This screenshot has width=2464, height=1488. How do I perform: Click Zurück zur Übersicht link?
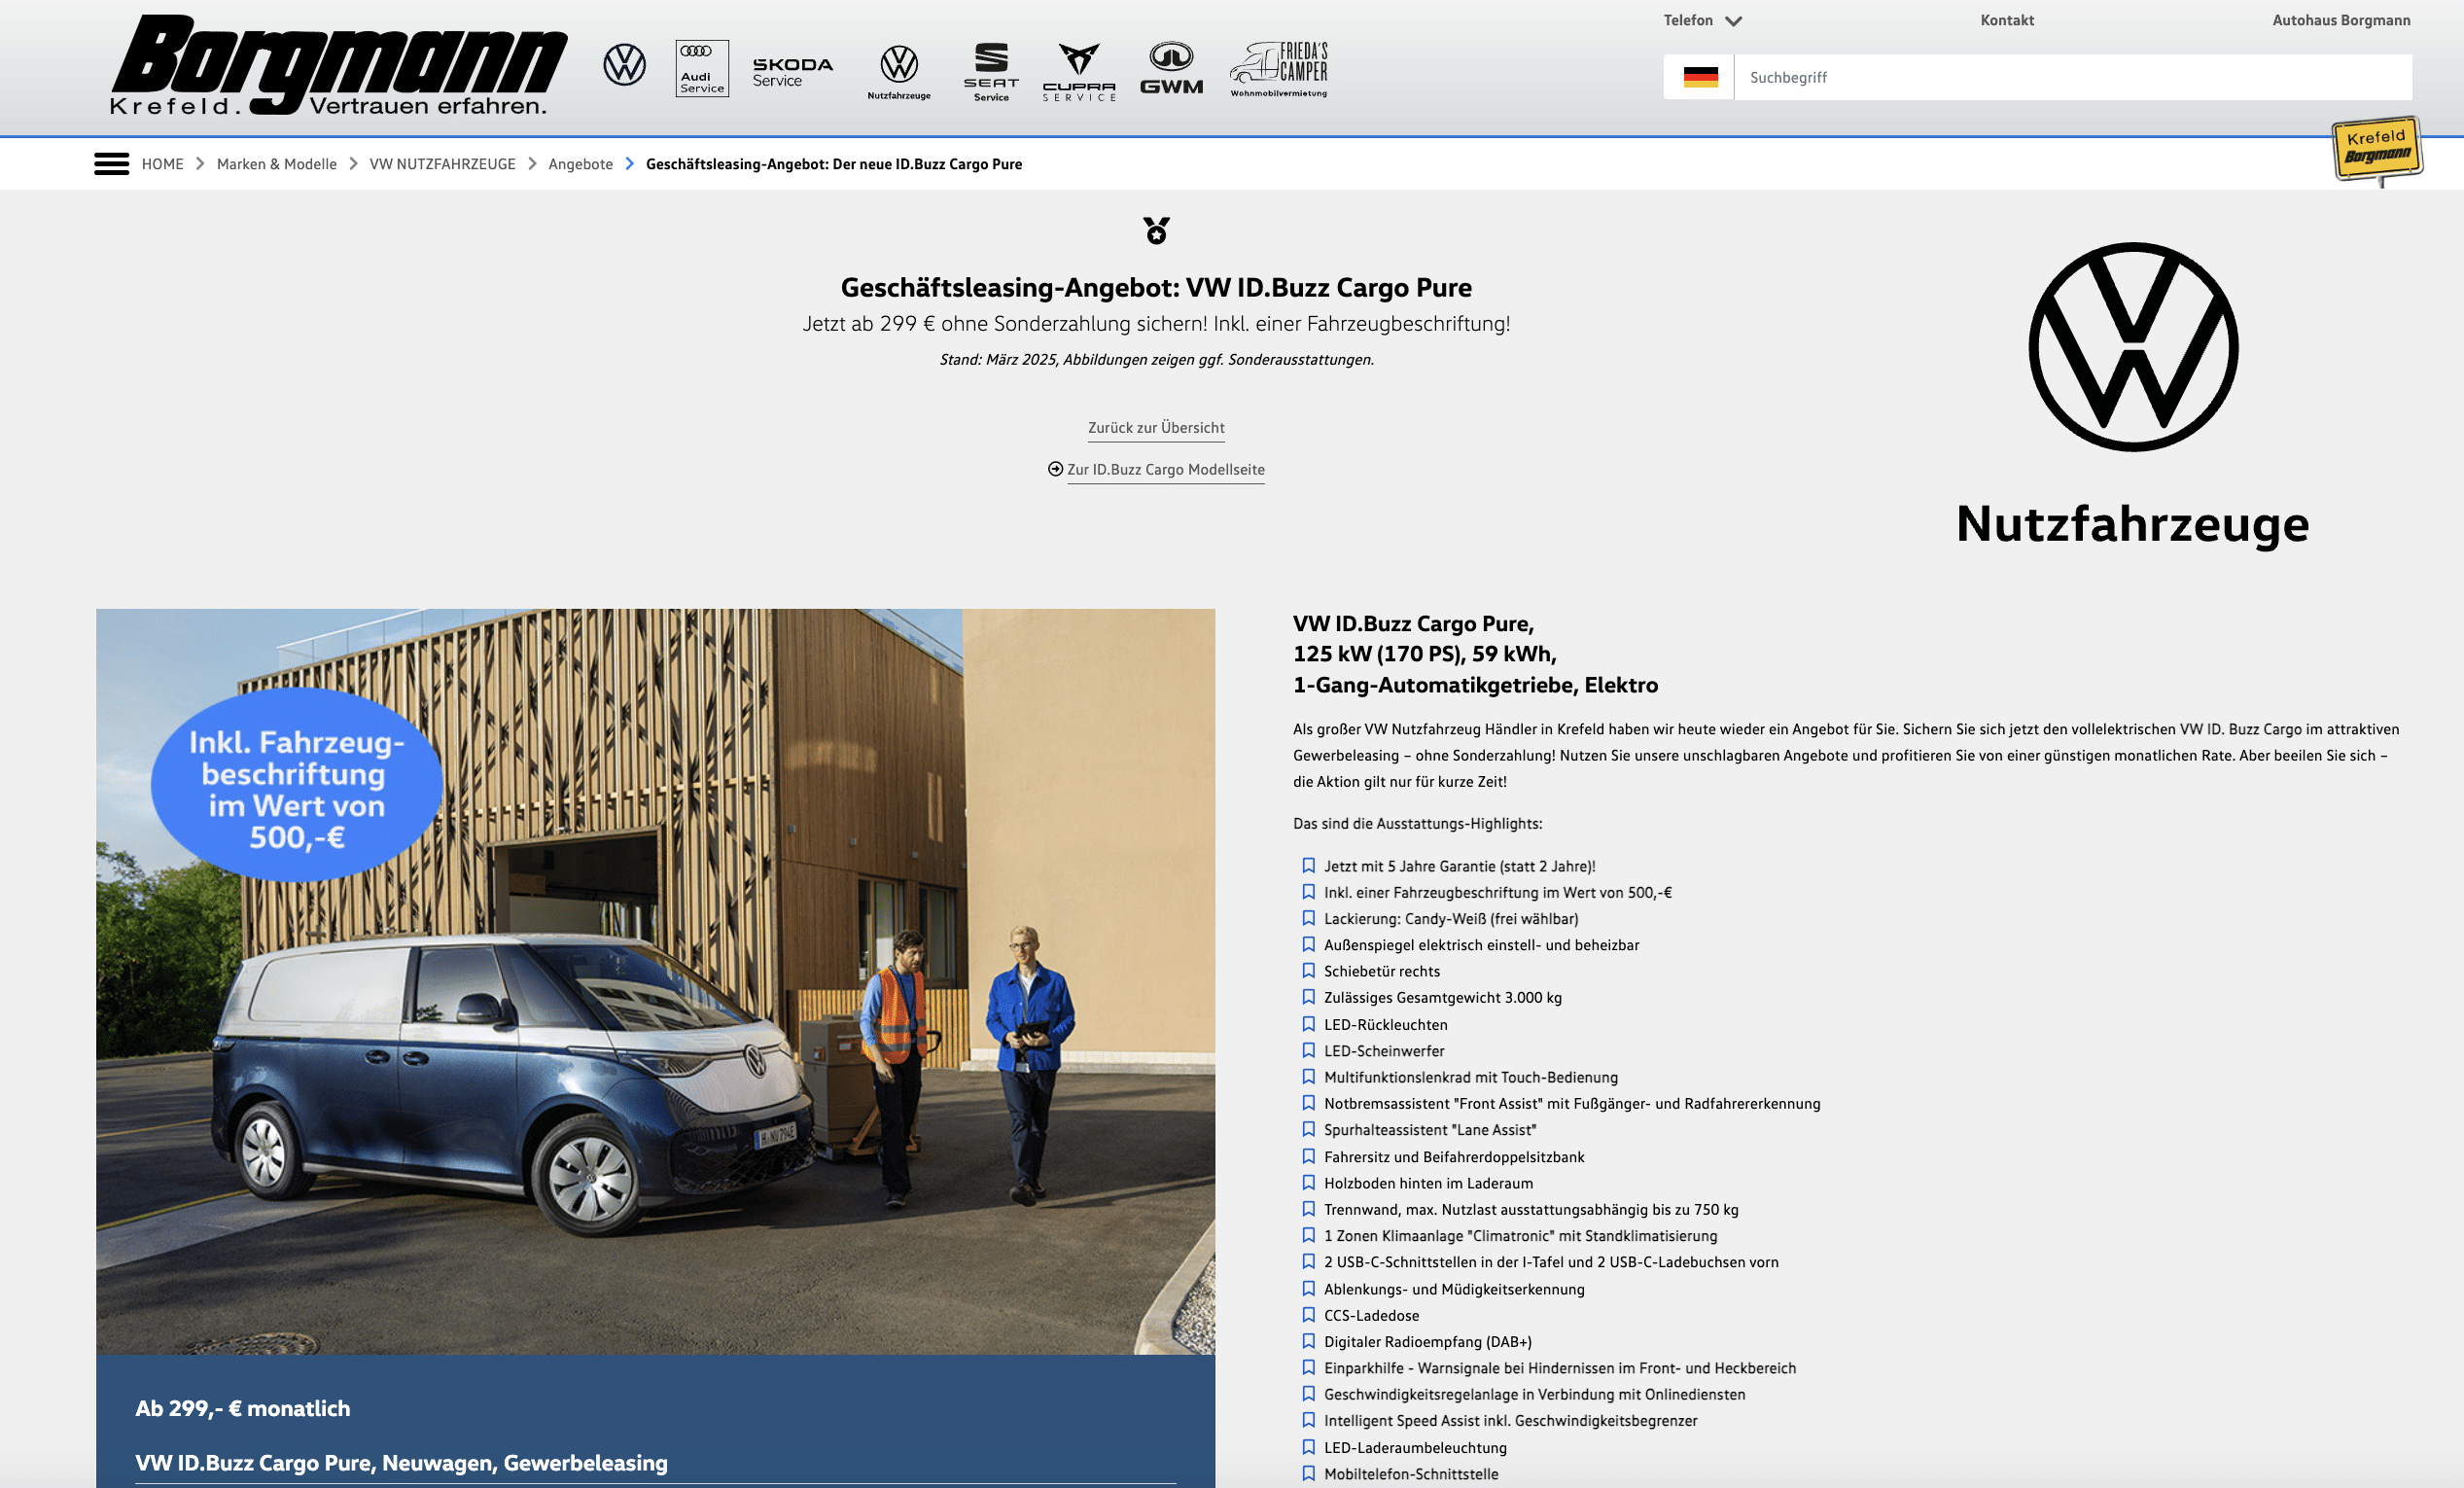1156,428
